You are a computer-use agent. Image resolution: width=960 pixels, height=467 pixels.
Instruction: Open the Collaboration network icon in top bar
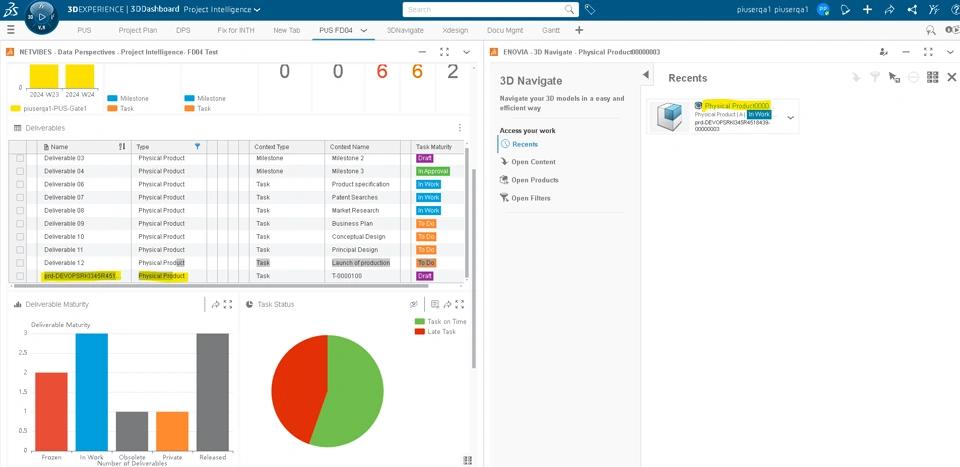coord(912,9)
